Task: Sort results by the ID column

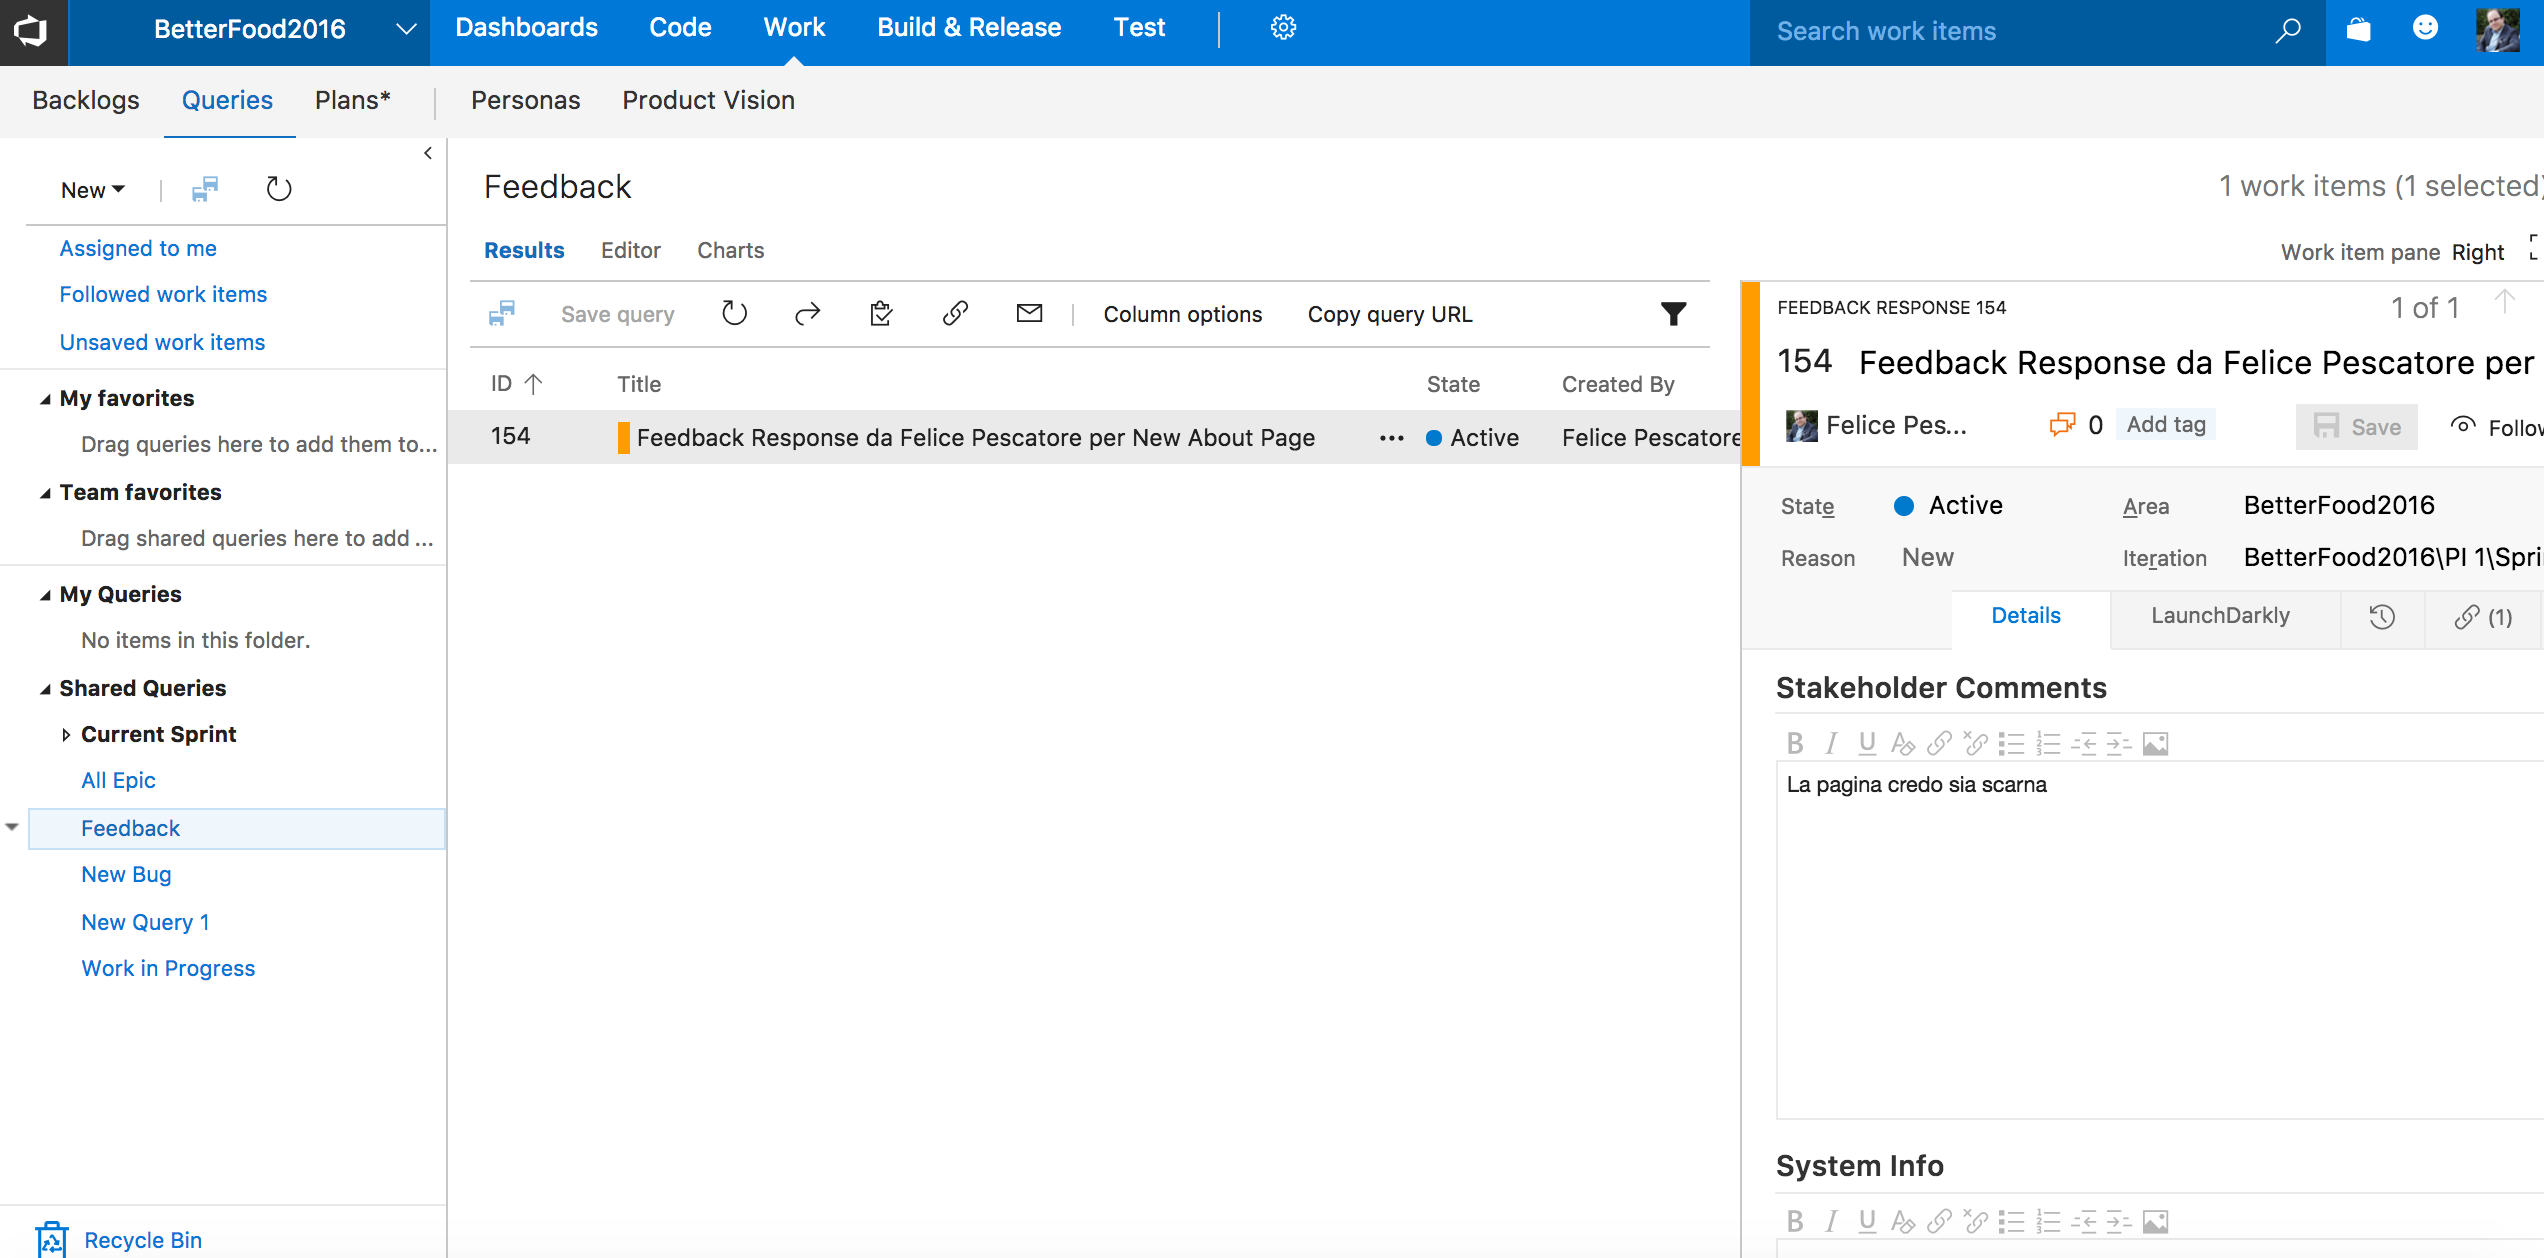Action: point(516,384)
